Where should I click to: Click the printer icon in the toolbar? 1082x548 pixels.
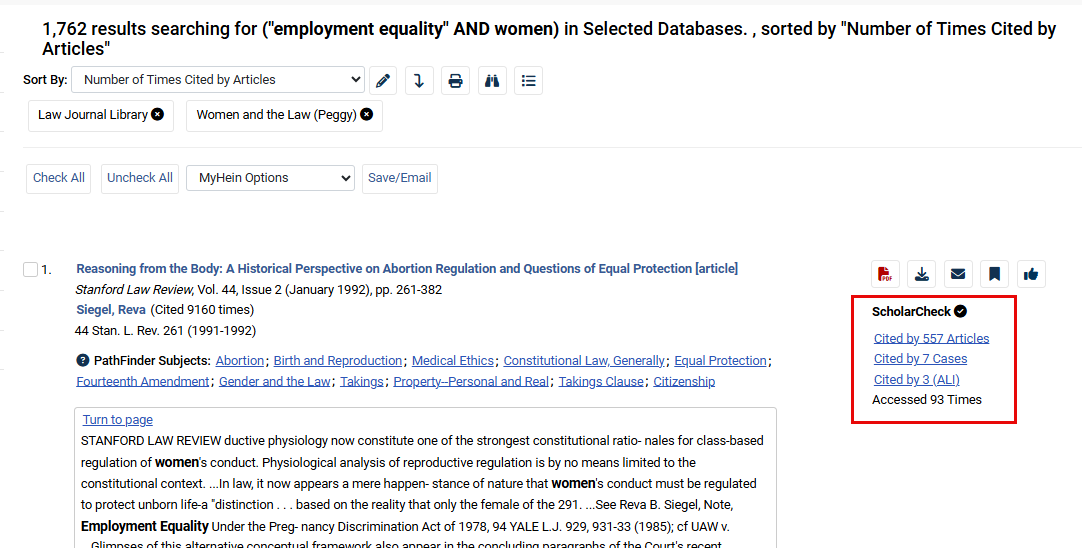point(455,81)
